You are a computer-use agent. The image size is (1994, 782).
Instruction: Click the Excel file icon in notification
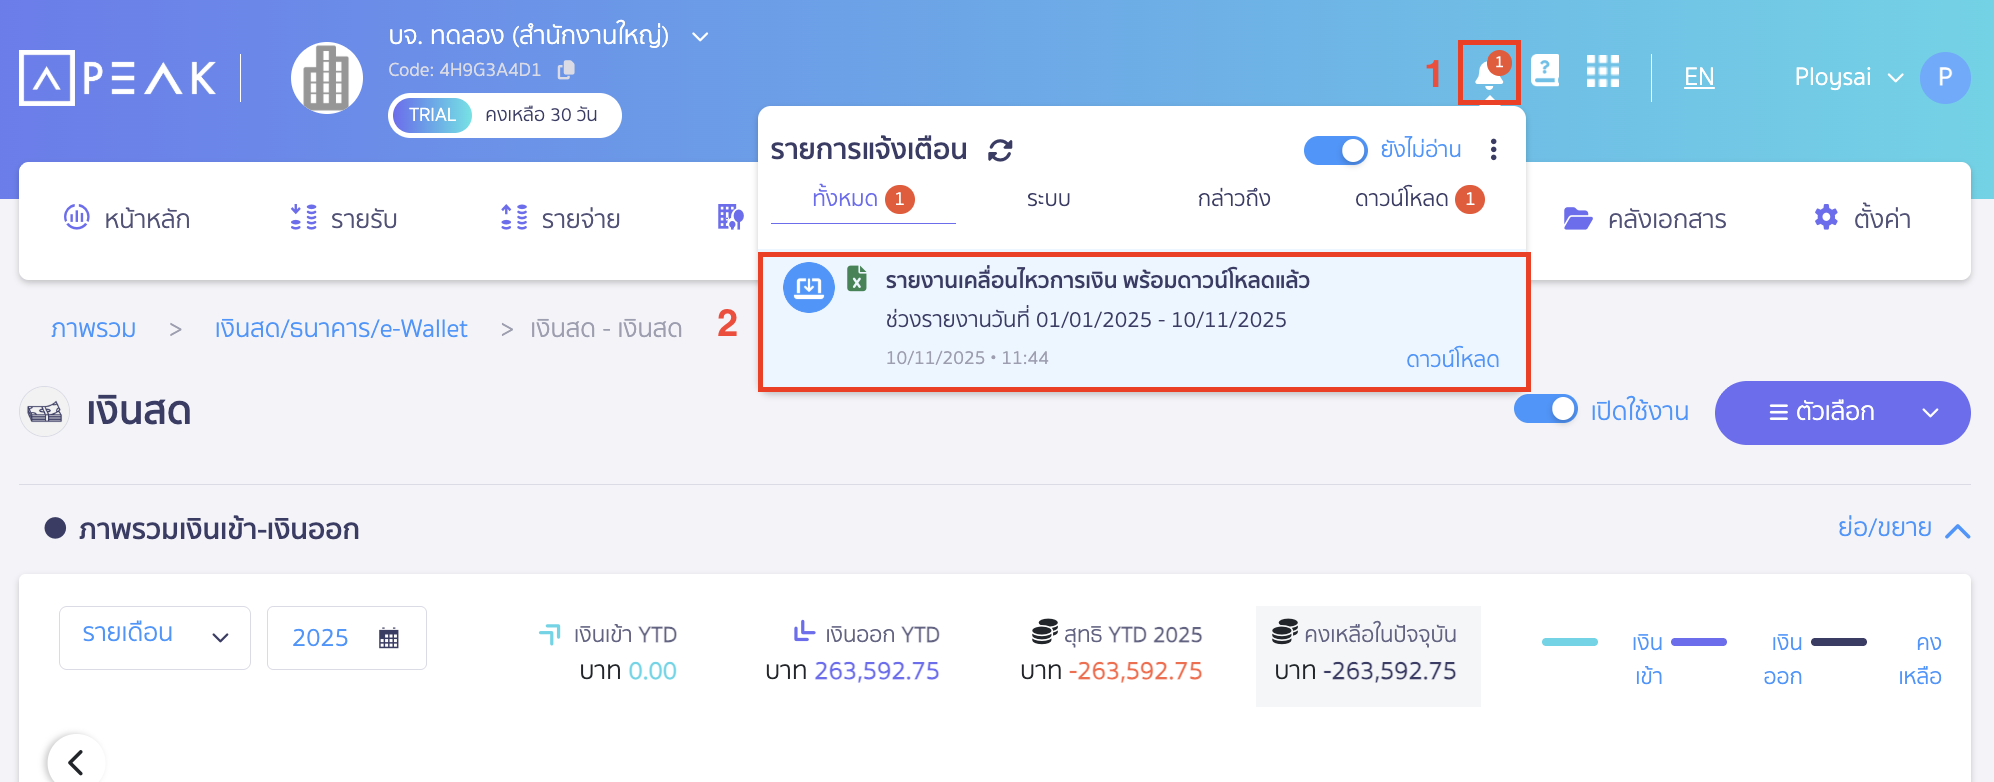pyautogui.click(x=857, y=278)
